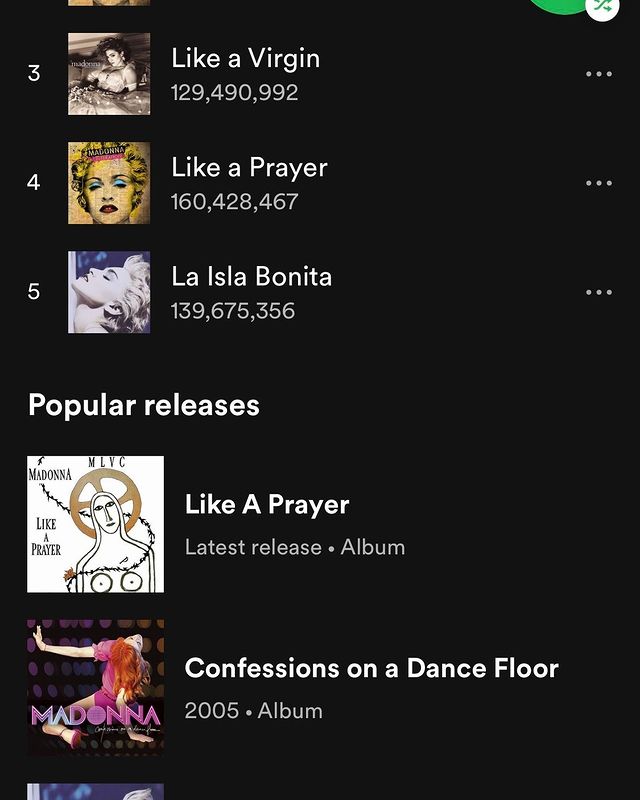Select the Confessions on a Dance Floor title
640x800 pixels.
pos(371,668)
